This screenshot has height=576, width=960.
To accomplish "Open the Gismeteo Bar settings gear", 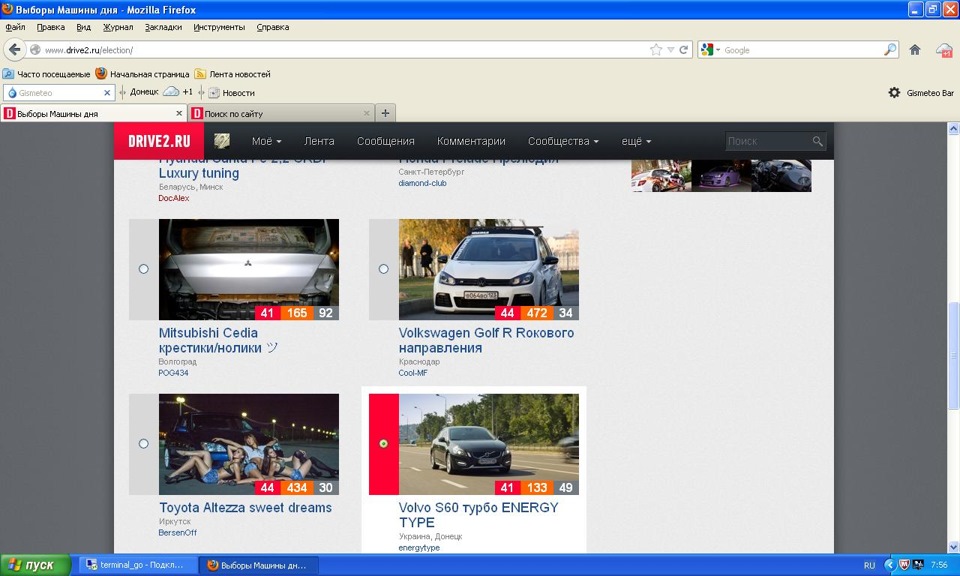I will pos(894,92).
